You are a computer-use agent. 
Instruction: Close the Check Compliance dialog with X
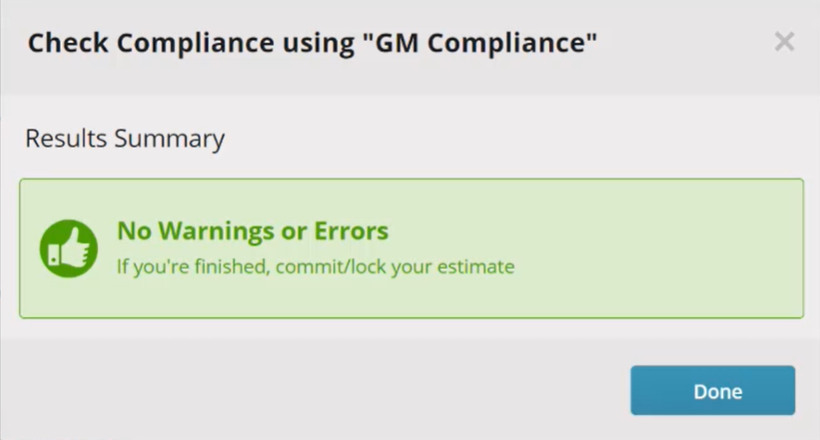coord(784,42)
